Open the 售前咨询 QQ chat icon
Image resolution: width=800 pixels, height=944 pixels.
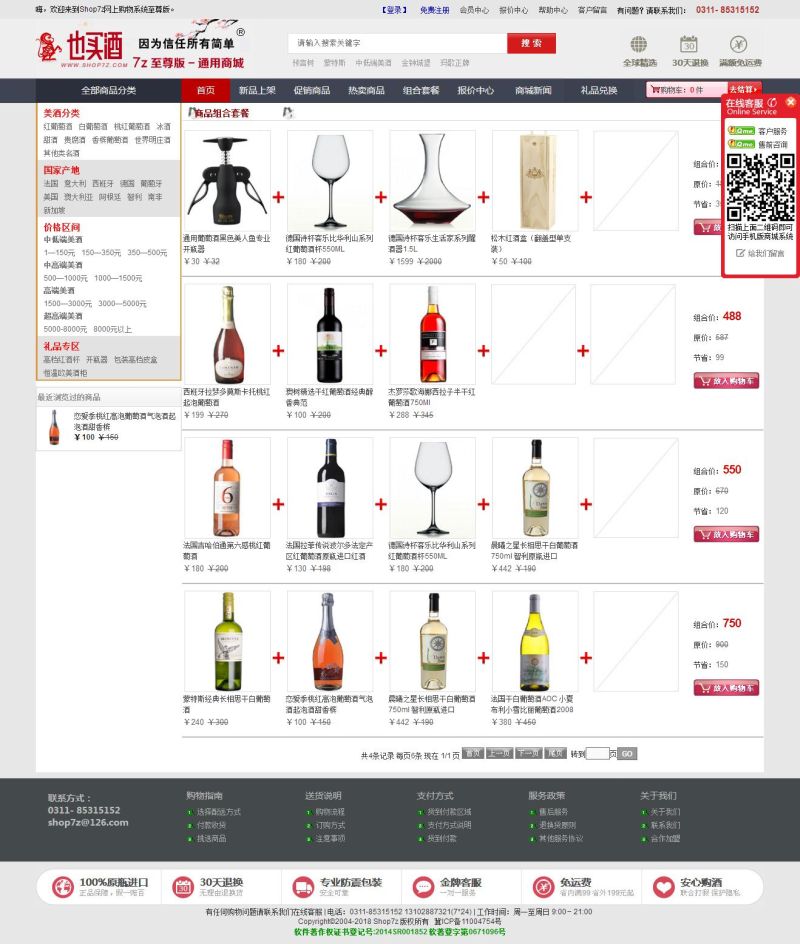(741, 144)
